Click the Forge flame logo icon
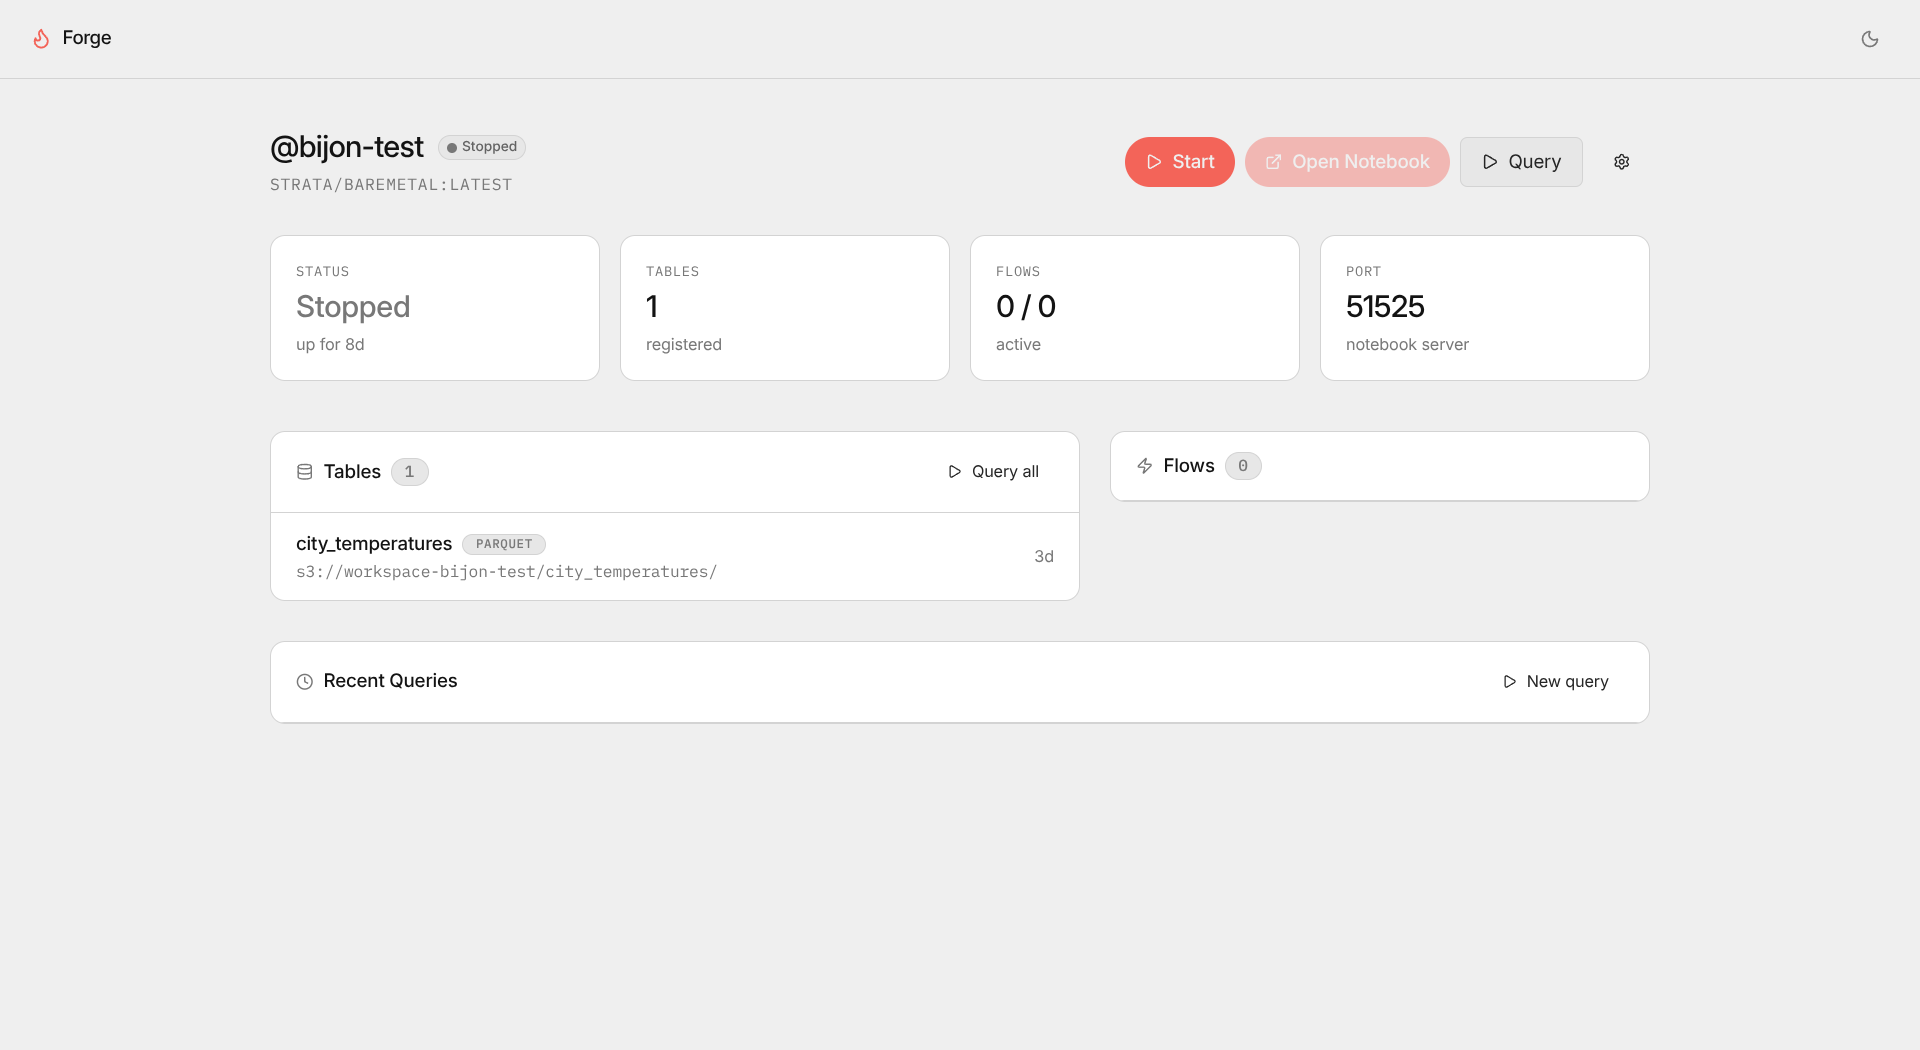 pos(41,38)
